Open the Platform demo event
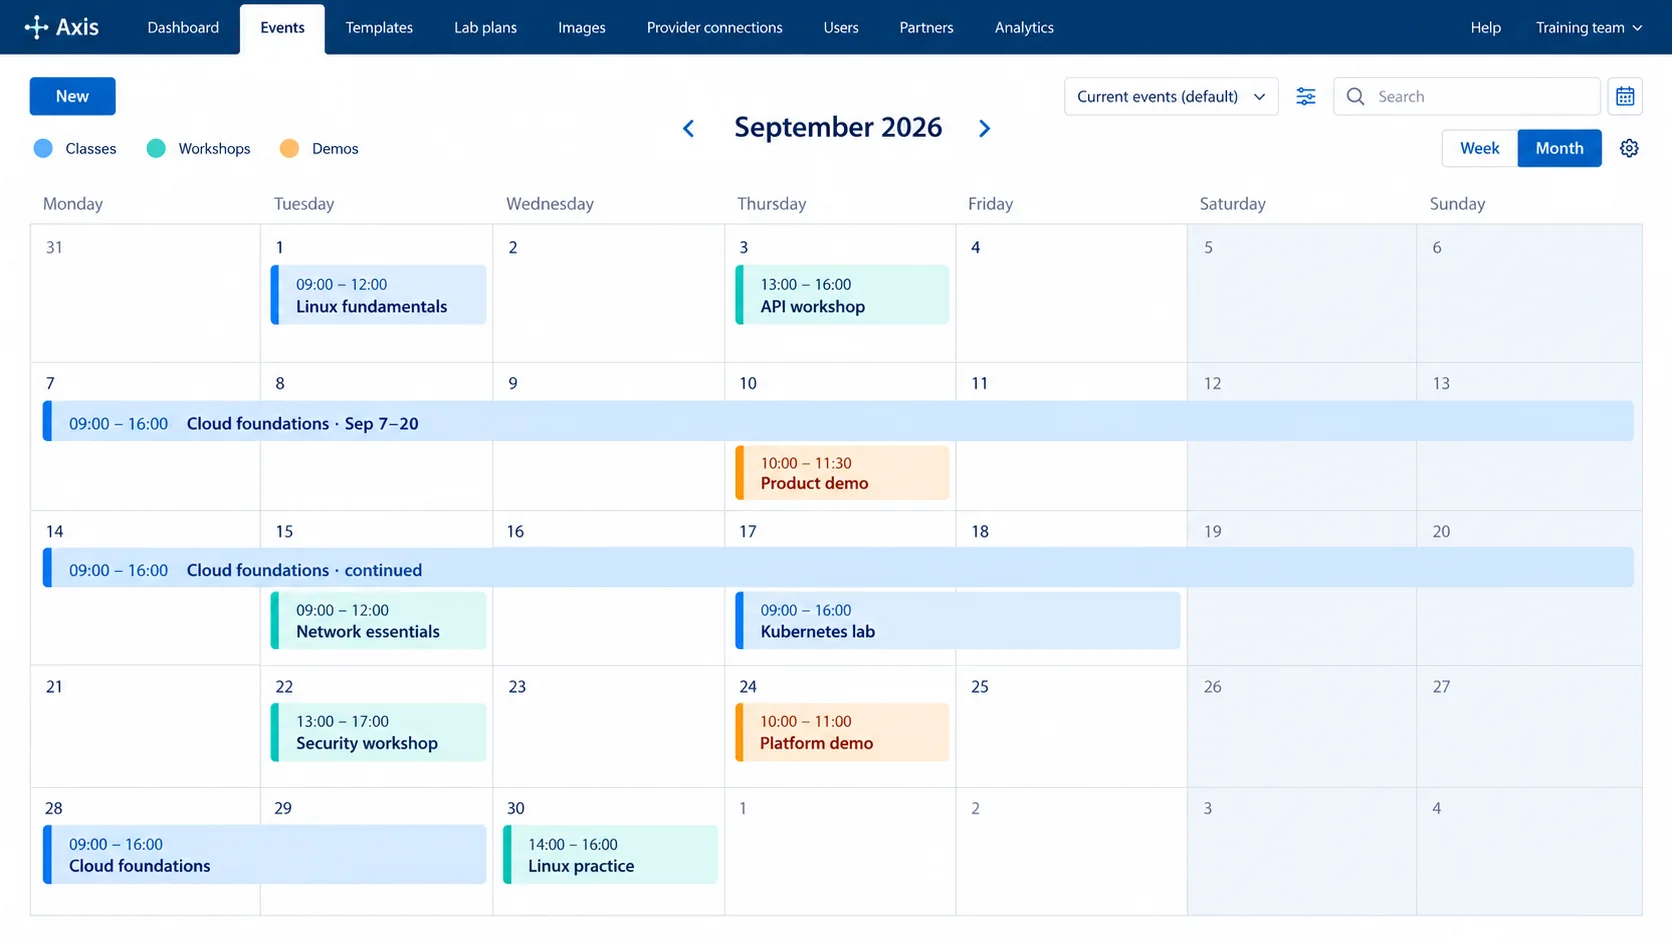The image size is (1672, 941). [x=842, y=732]
